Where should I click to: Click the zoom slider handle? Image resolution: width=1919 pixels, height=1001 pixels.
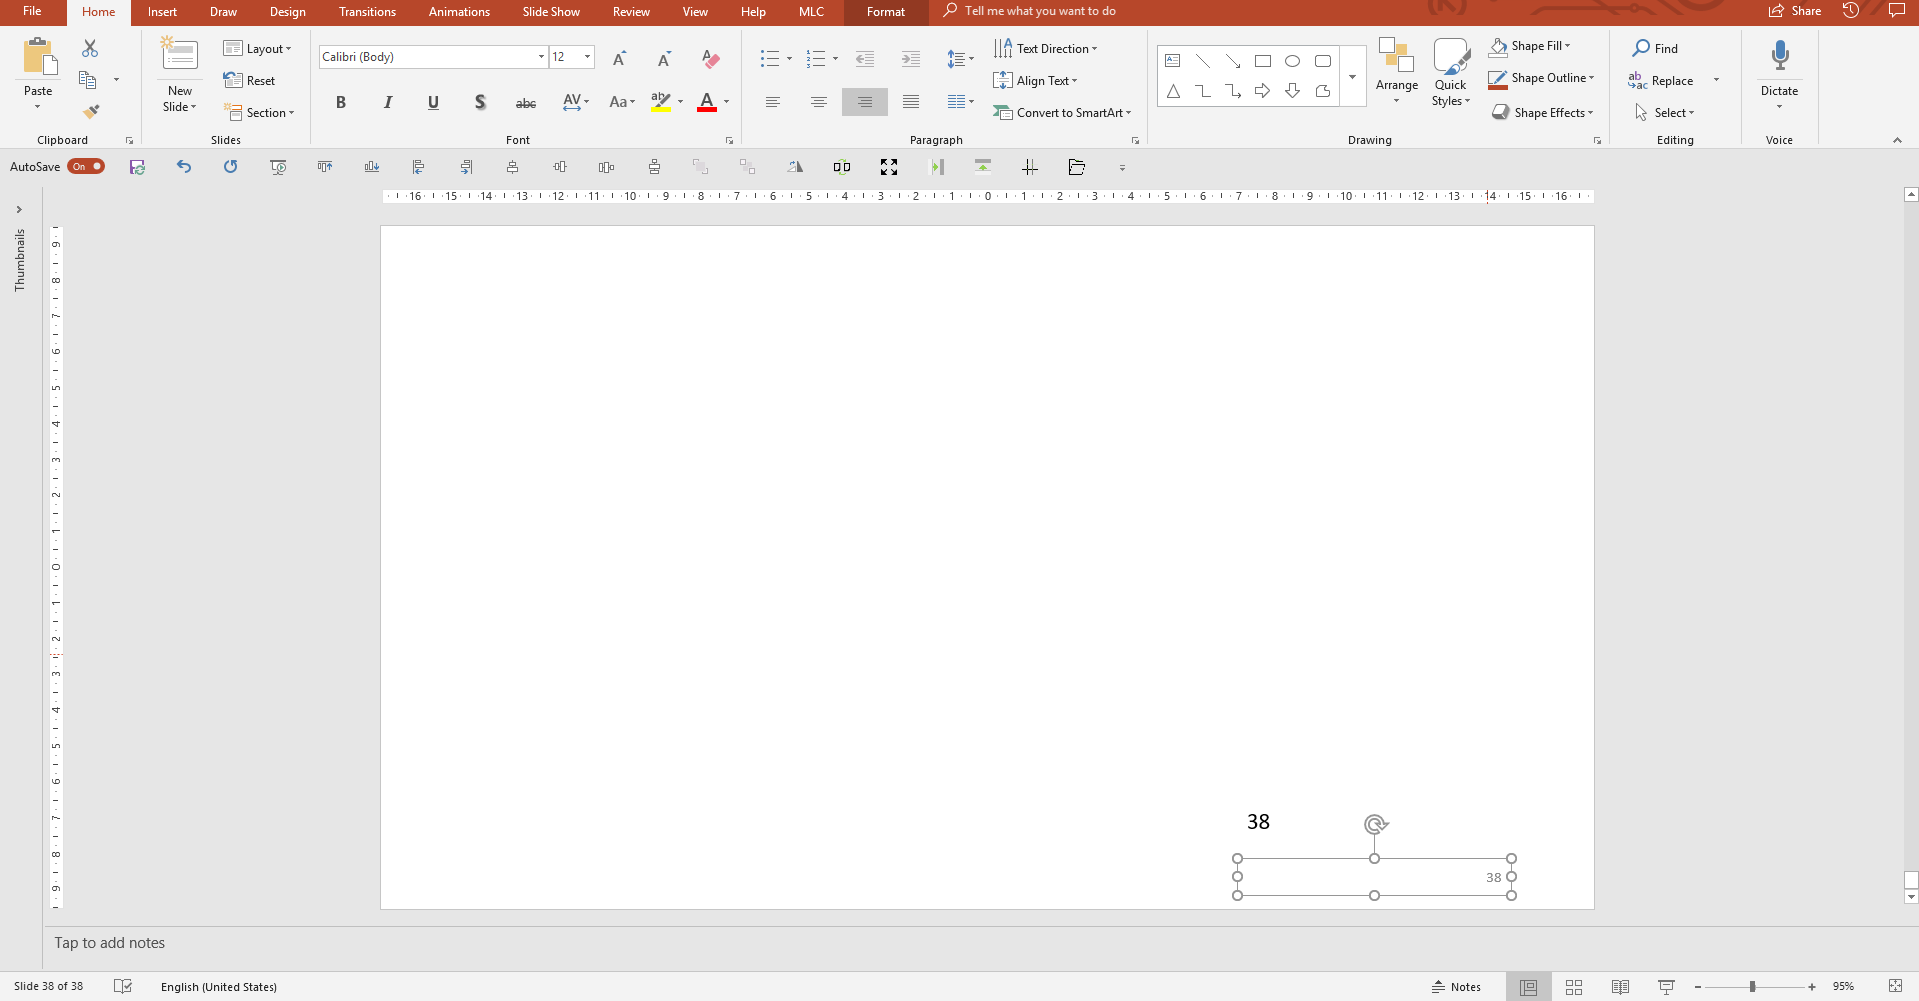[1752, 987]
